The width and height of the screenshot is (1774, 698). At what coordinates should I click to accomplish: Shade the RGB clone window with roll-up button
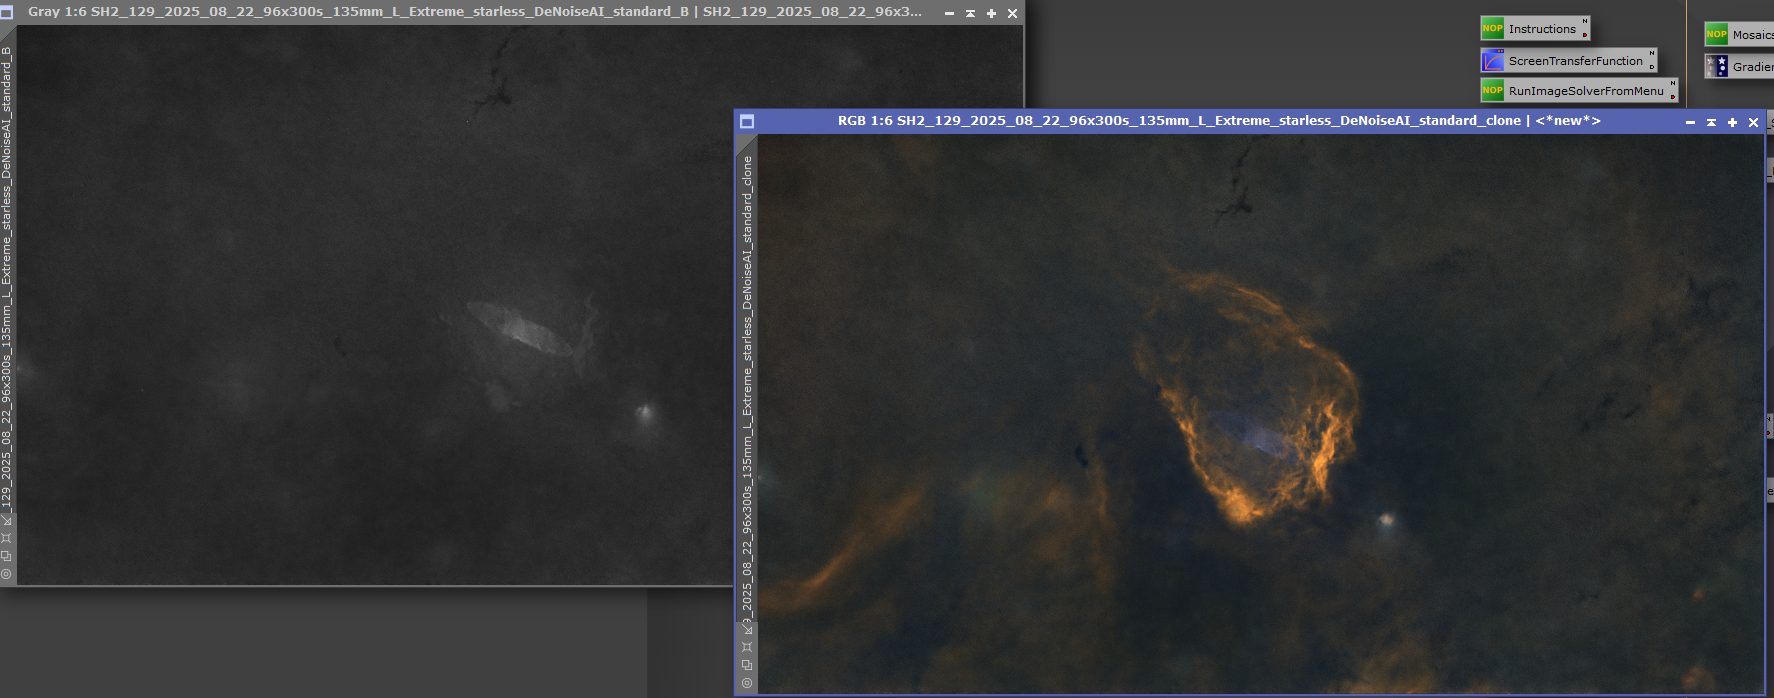[x=1711, y=122]
